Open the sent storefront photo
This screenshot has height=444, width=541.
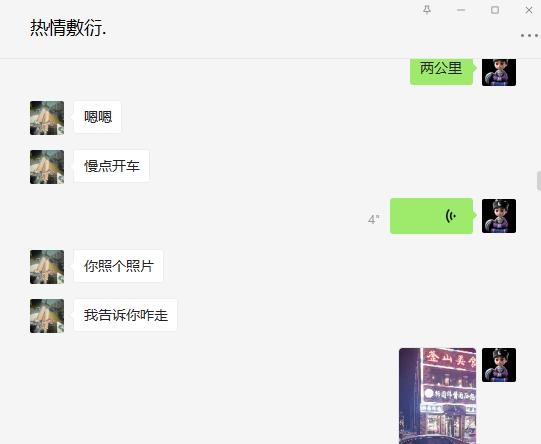(x=437, y=396)
